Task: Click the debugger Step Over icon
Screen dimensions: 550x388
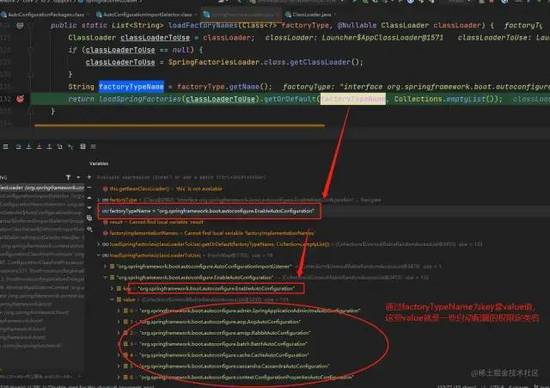Action: pos(19,147)
